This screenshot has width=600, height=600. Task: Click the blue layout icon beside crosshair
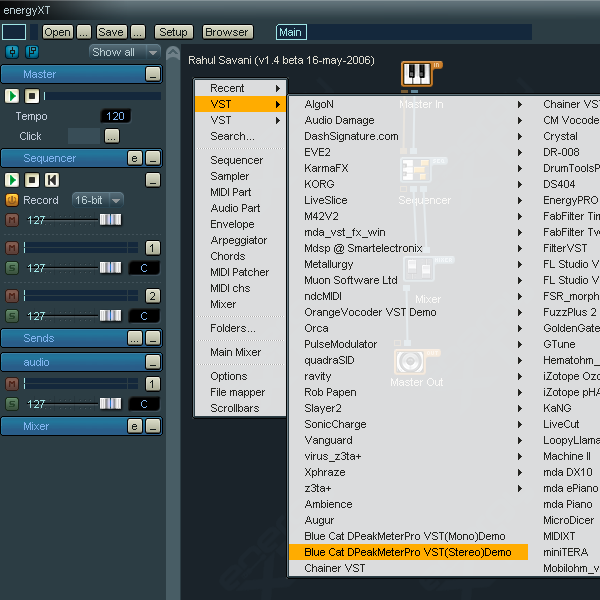tap(32, 52)
